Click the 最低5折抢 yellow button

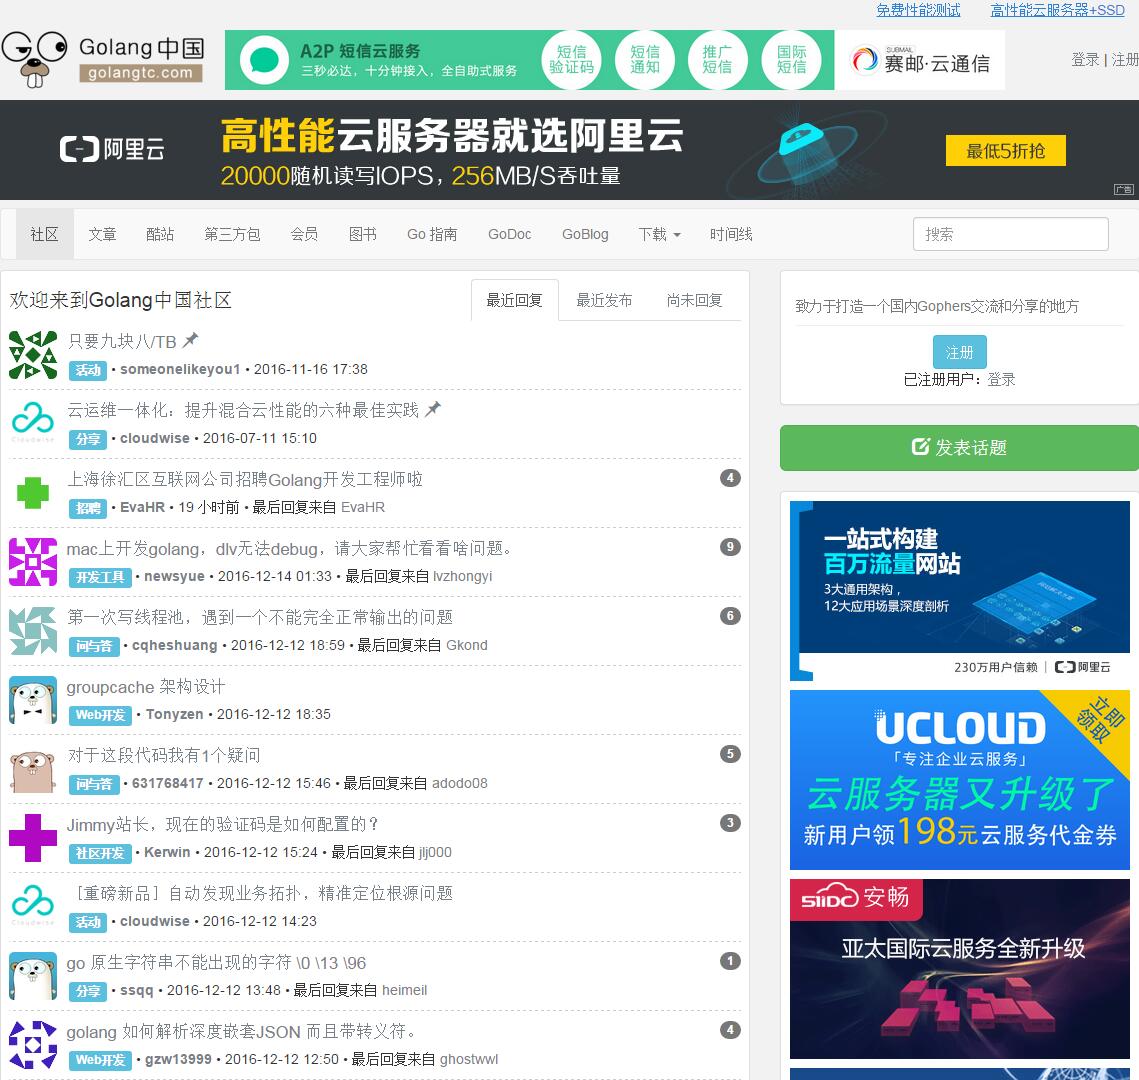pyautogui.click(x=1005, y=150)
